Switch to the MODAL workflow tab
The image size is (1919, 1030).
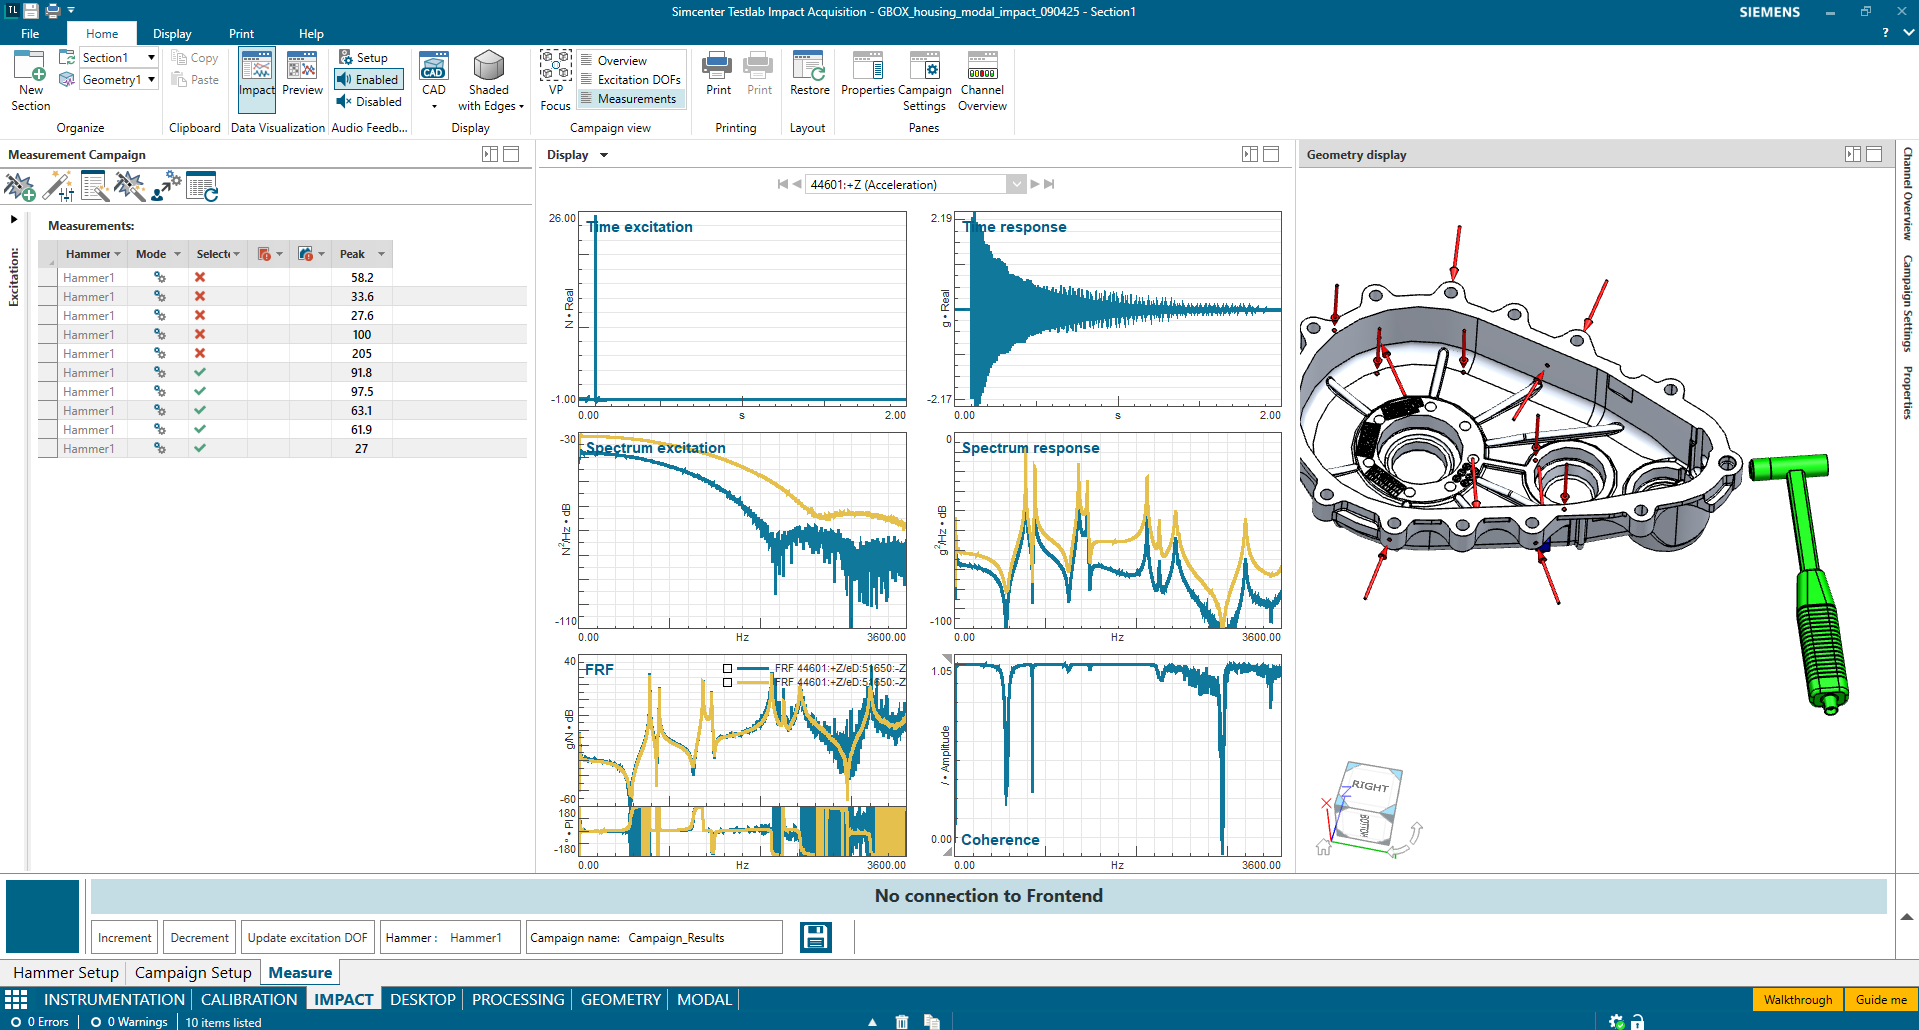(x=703, y=999)
